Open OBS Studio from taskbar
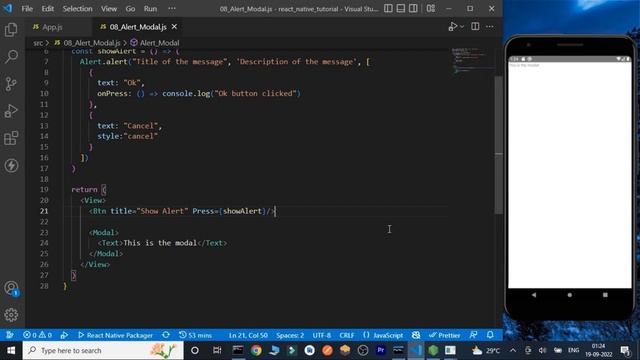640x360 pixels. [362, 351]
